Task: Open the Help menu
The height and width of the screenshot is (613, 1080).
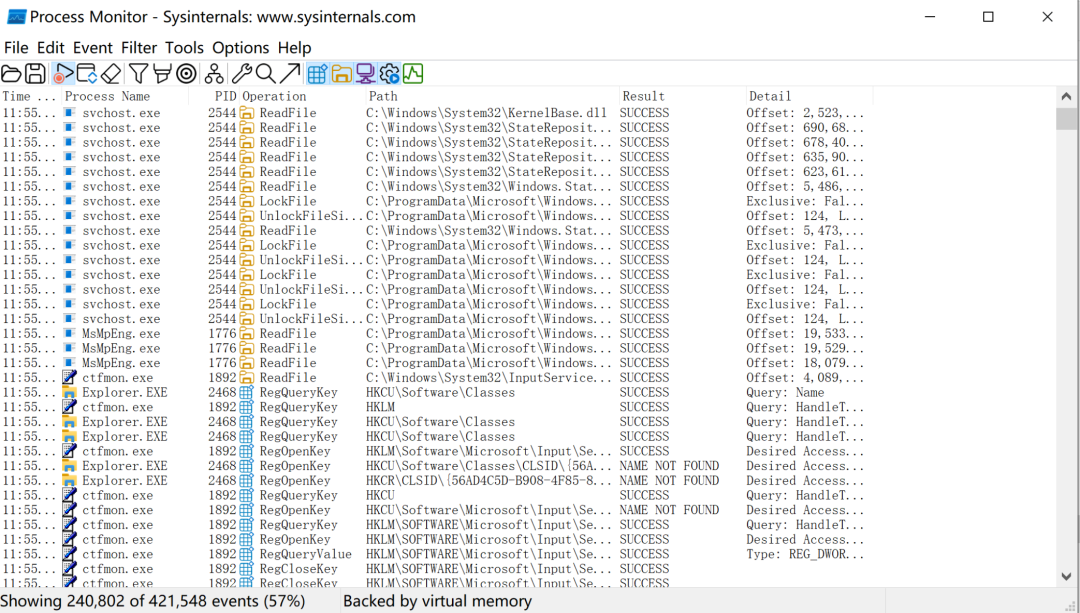Action: [x=295, y=48]
